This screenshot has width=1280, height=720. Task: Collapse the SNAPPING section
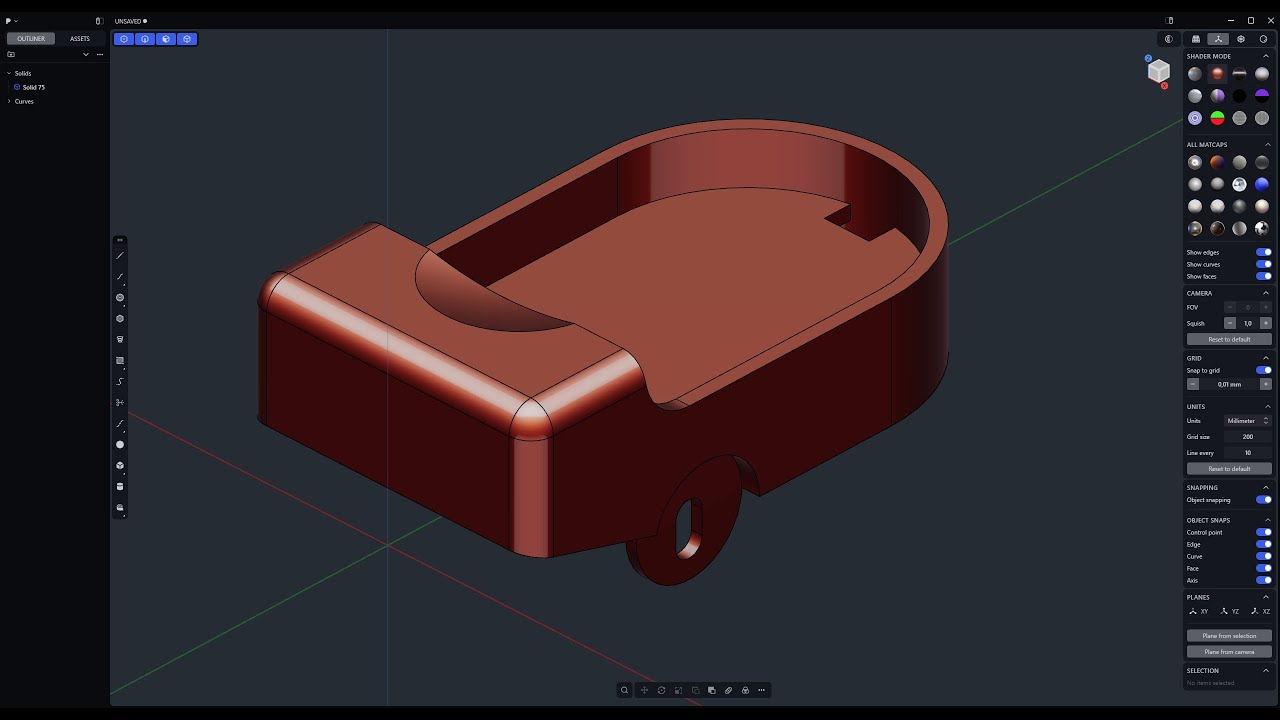point(1266,487)
